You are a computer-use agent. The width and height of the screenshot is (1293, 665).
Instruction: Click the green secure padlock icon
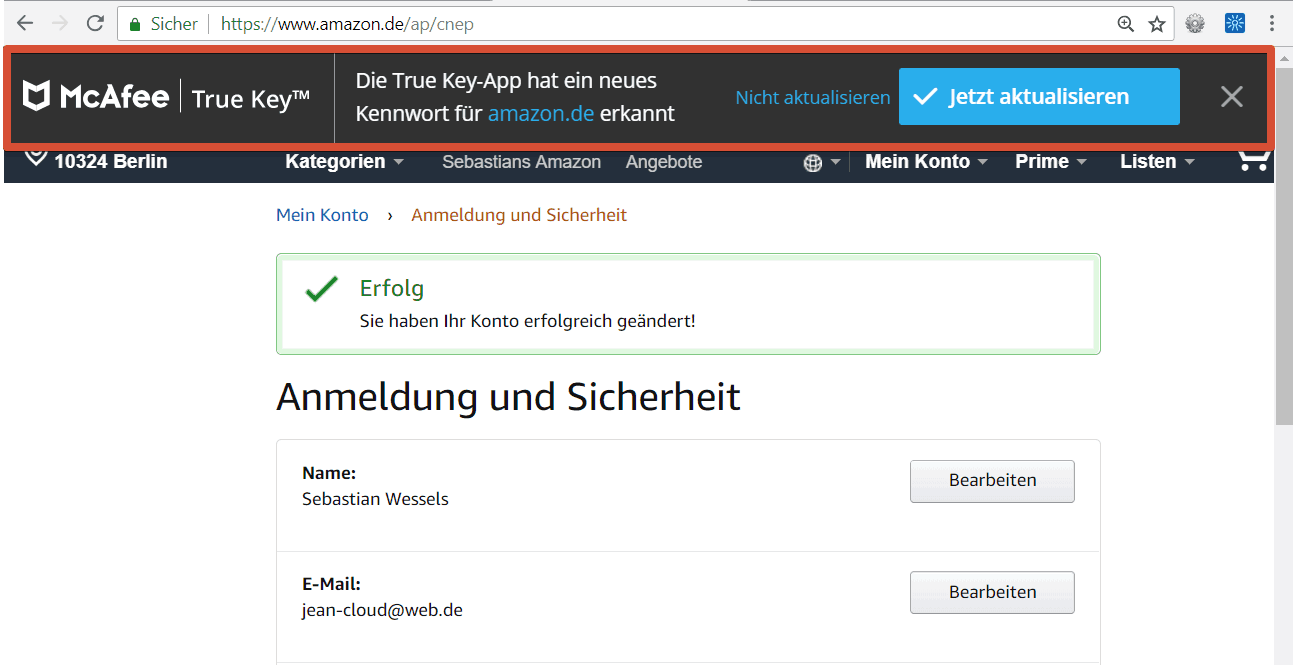click(x=136, y=24)
